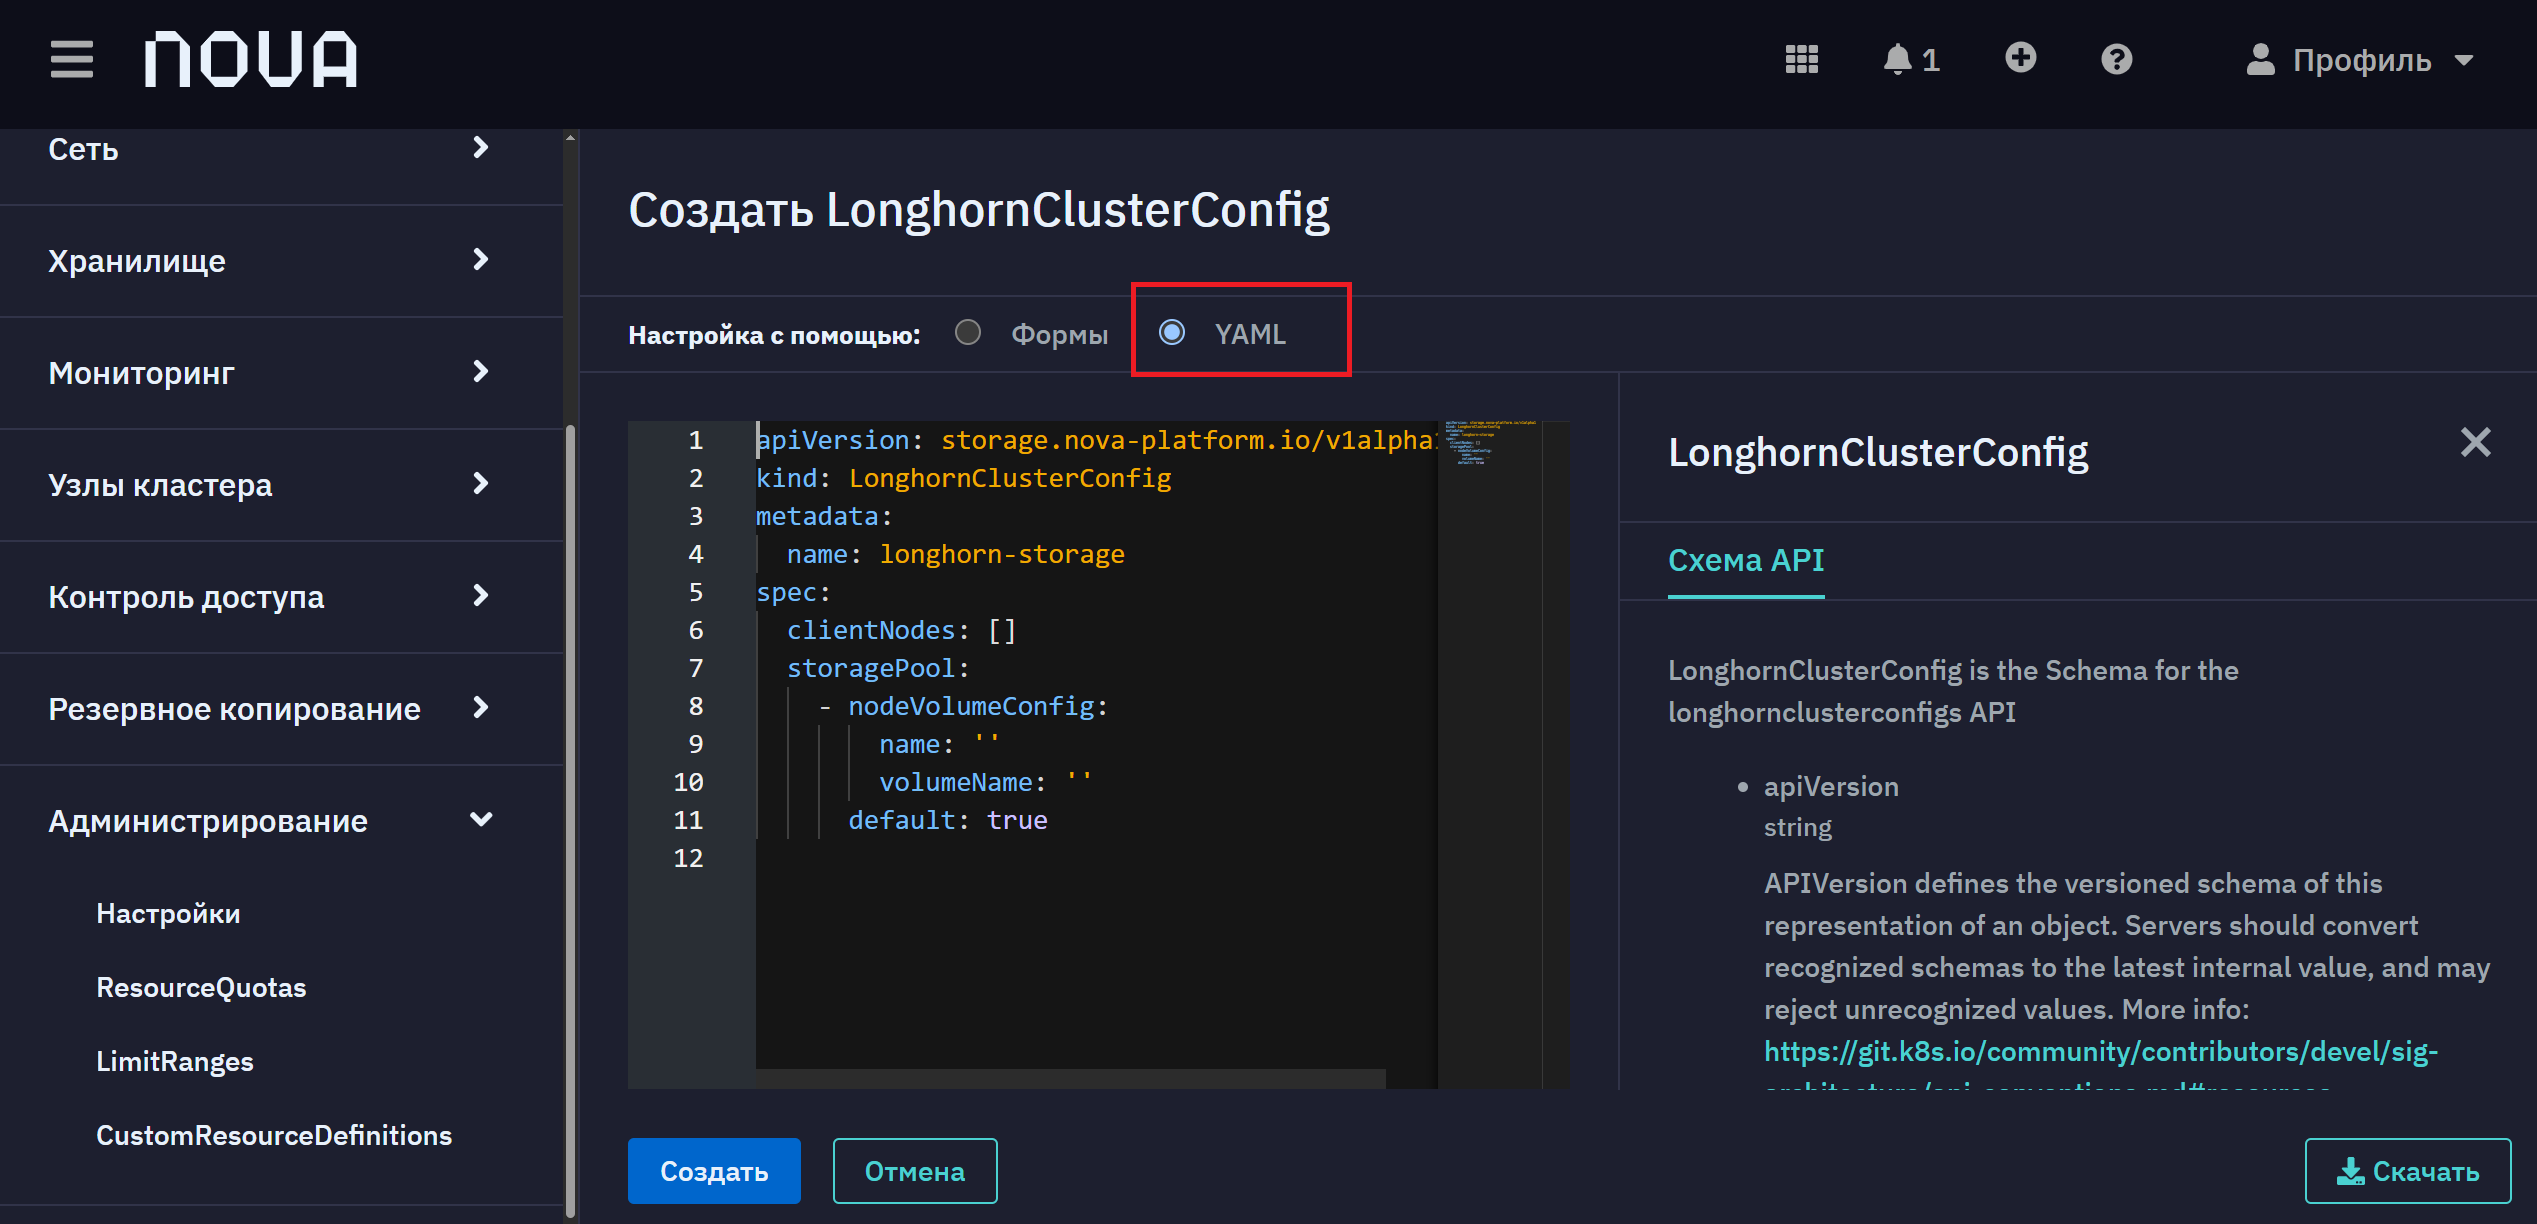Image resolution: width=2537 pixels, height=1224 pixels.
Task: Open Настройки under Администрирование
Action: [168, 913]
